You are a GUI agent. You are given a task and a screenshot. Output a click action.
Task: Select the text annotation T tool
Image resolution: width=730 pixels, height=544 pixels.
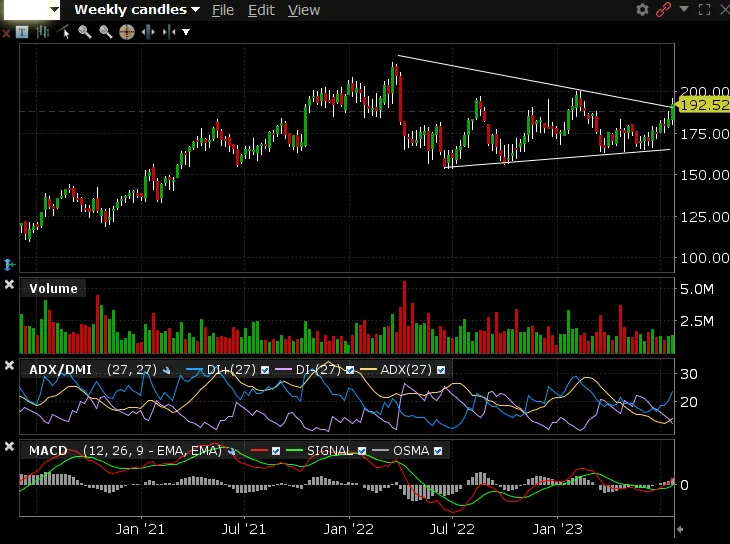[22, 32]
